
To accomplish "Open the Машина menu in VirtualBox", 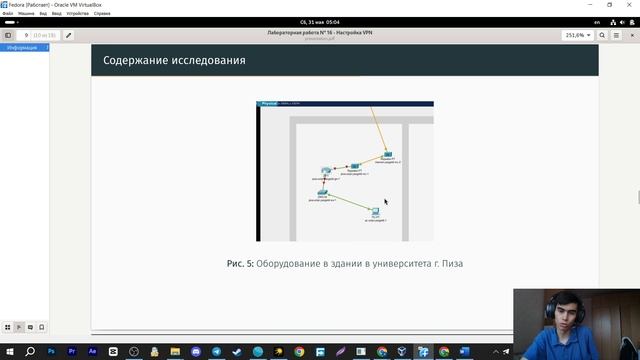I will click(x=26, y=13).
